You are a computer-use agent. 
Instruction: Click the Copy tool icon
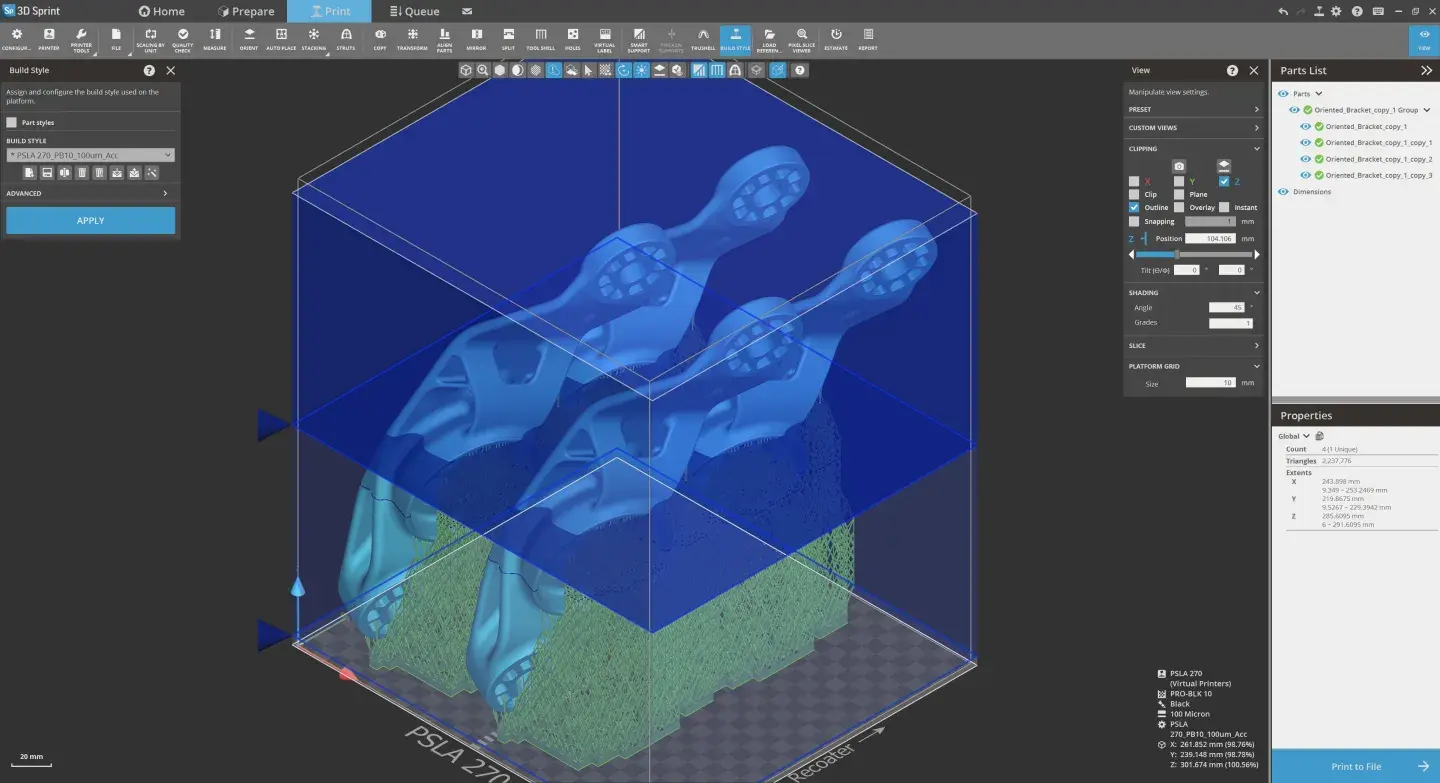pyautogui.click(x=380, y=34)
